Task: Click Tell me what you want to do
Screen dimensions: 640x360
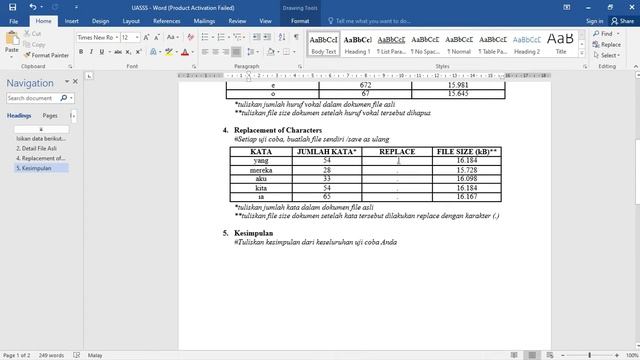Action: click(369, 21)
